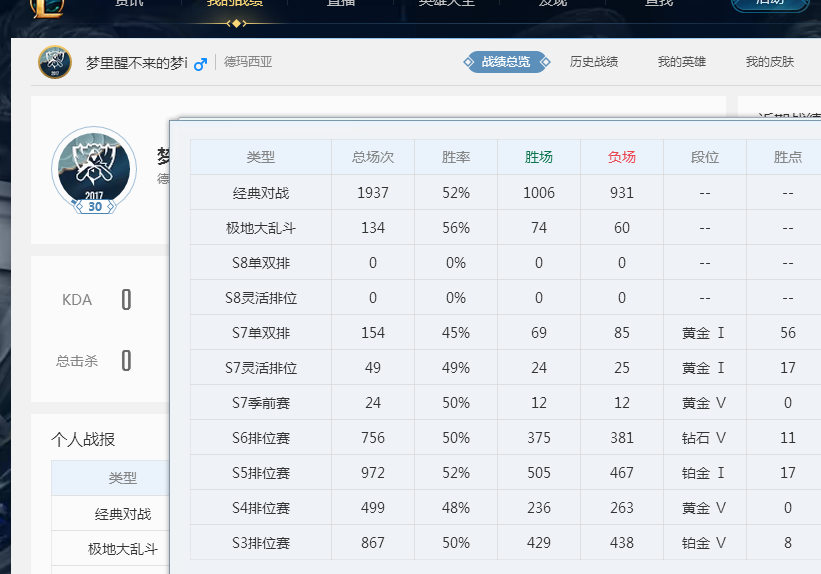Click the small summoner avatar beside the name

[55, 62]
